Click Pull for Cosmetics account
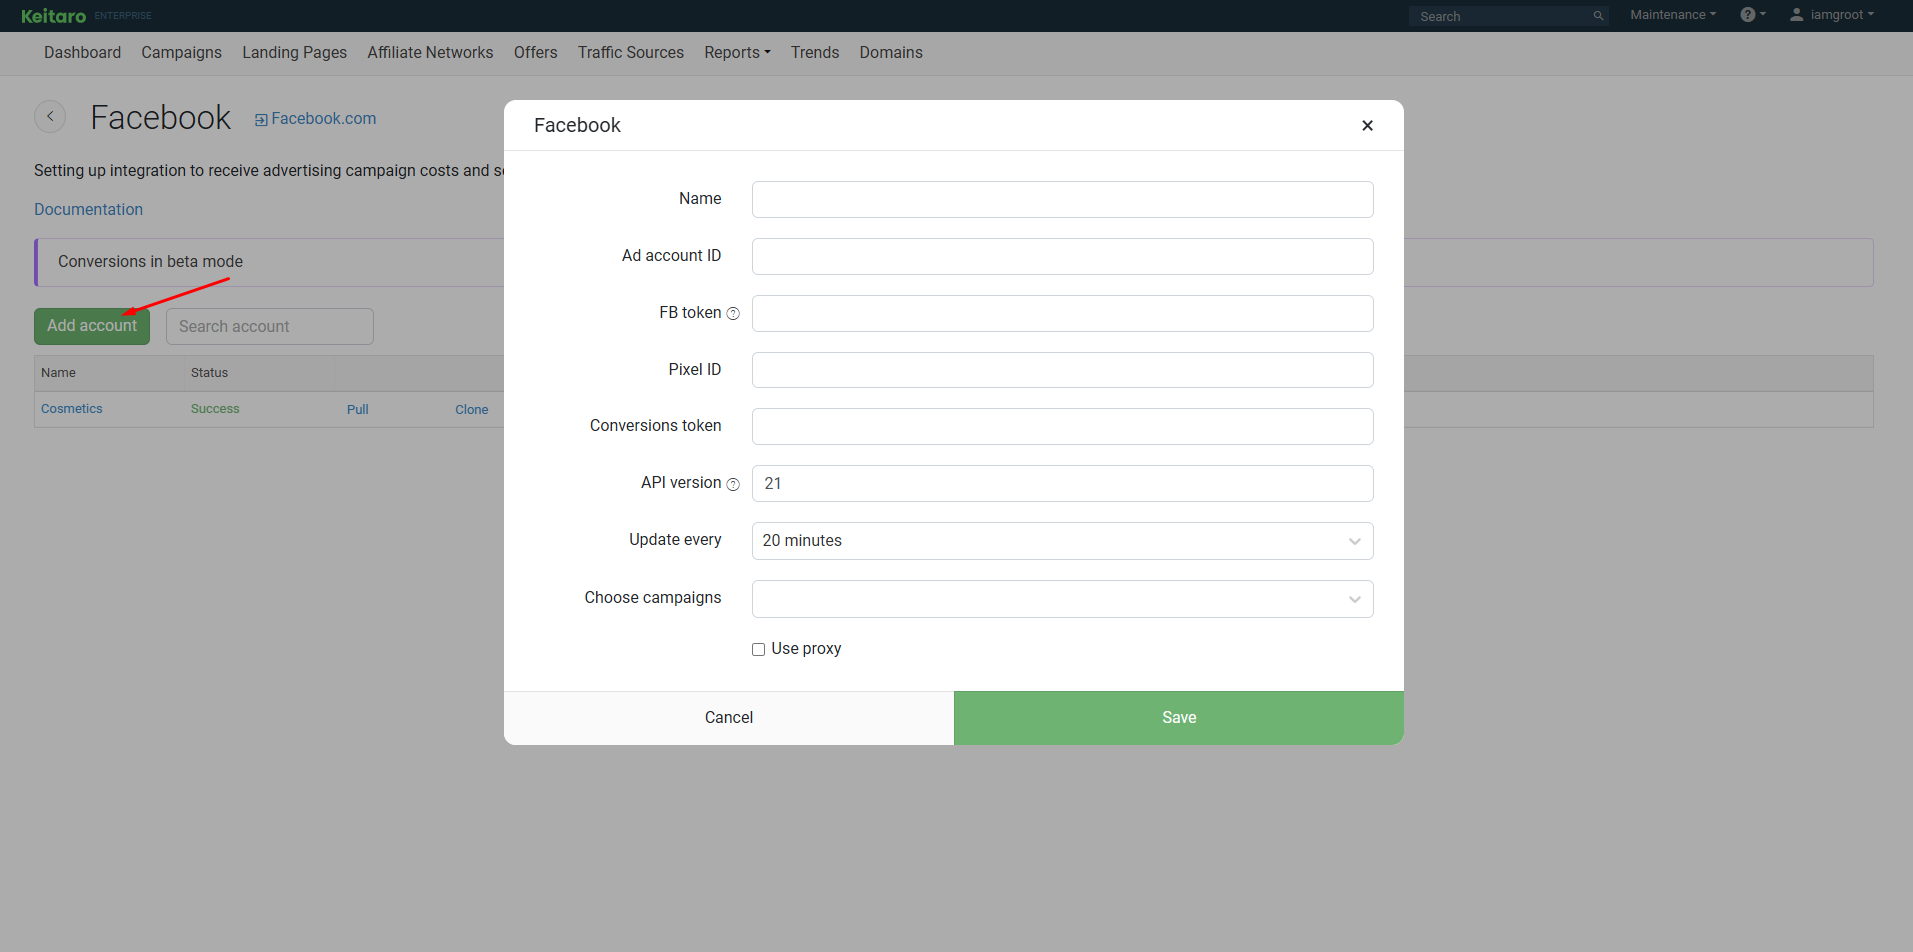This screenshot has width=1913, height=952. 357,410
